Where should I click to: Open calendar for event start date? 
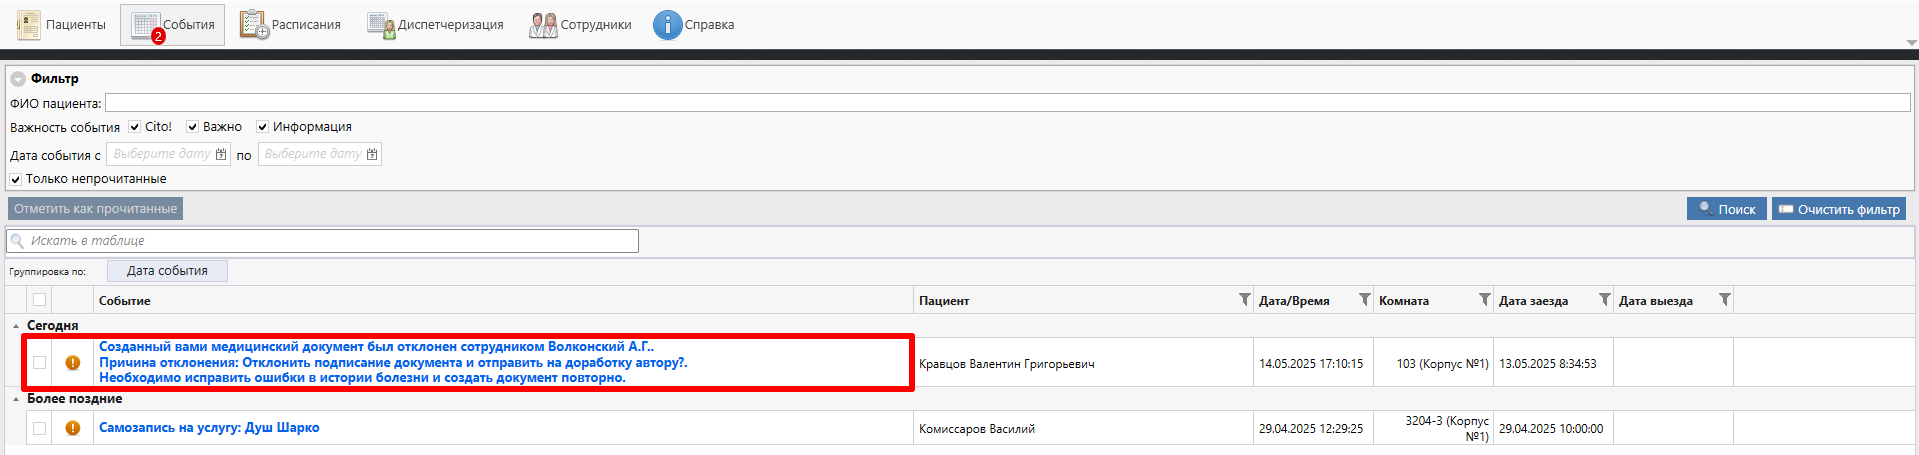[x=221, y=154]
